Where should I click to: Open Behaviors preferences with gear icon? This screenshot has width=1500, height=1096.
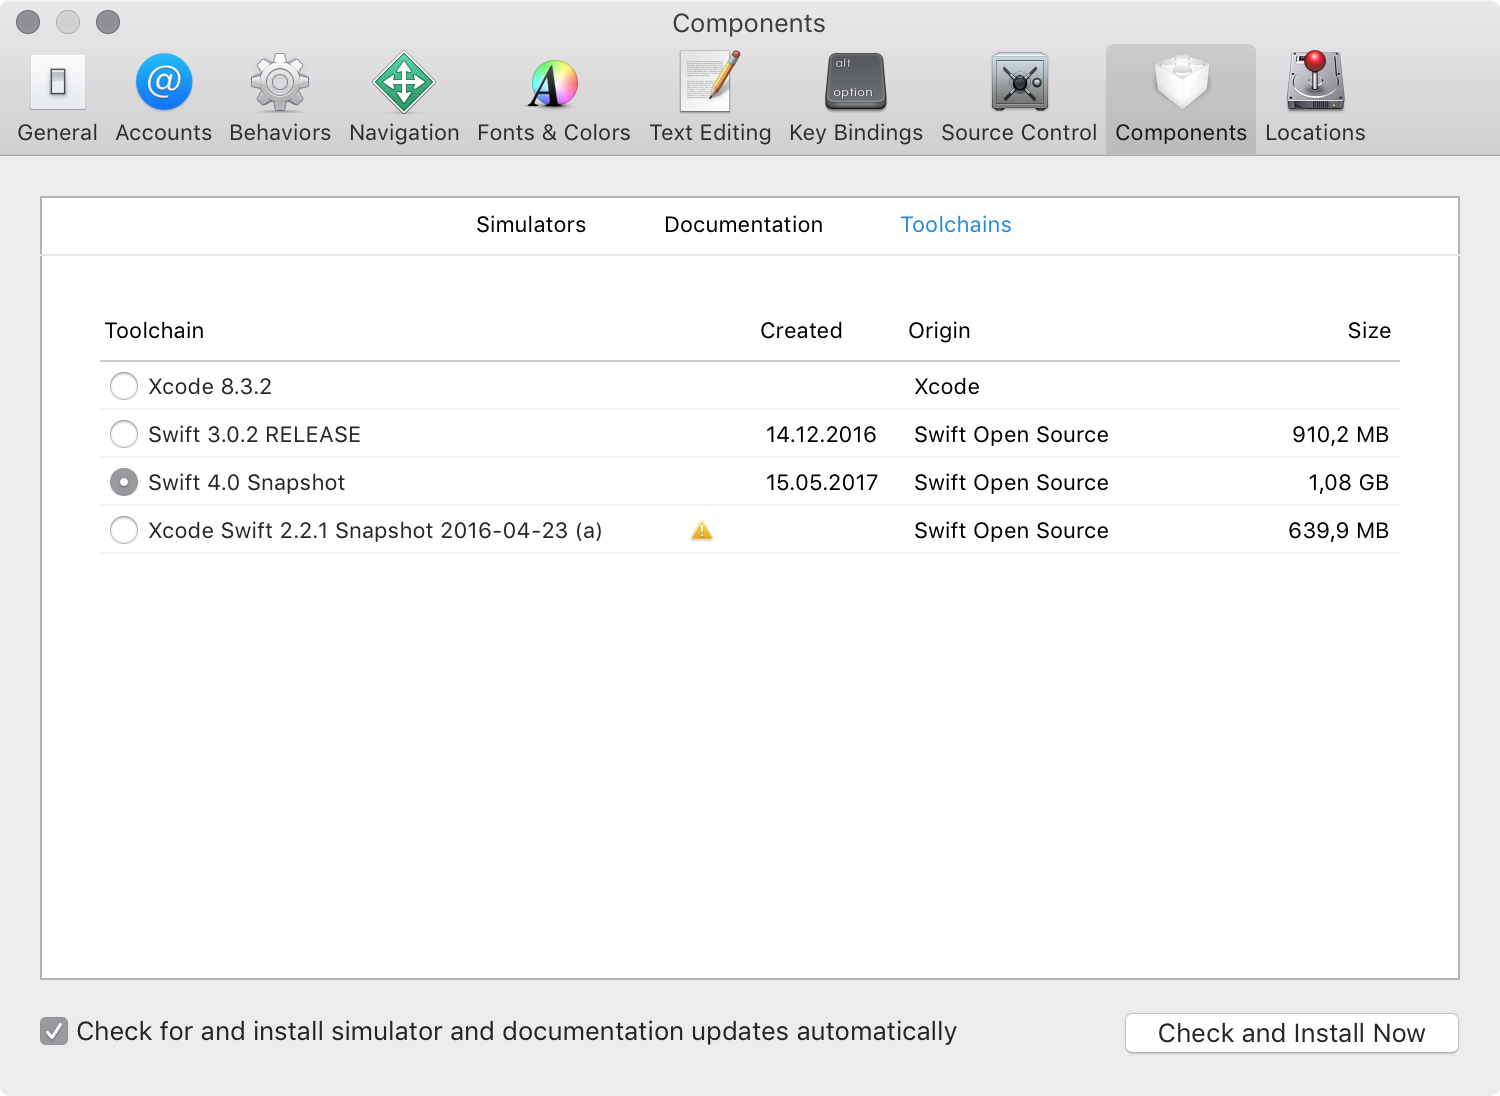point(280,98)
